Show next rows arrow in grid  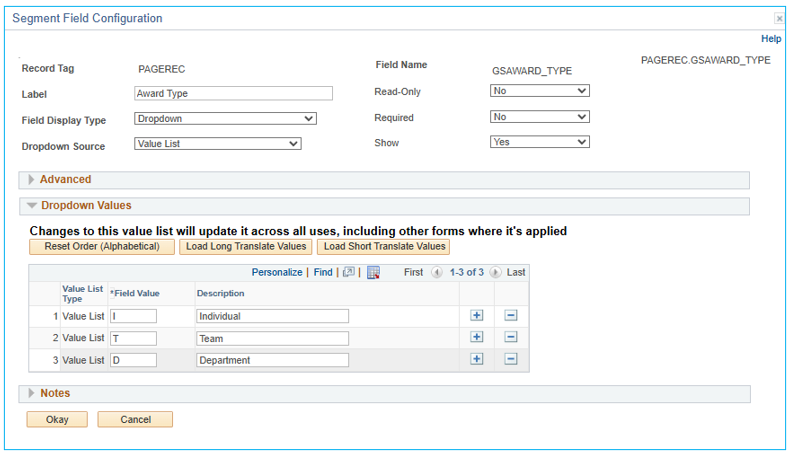click(496, 272)
